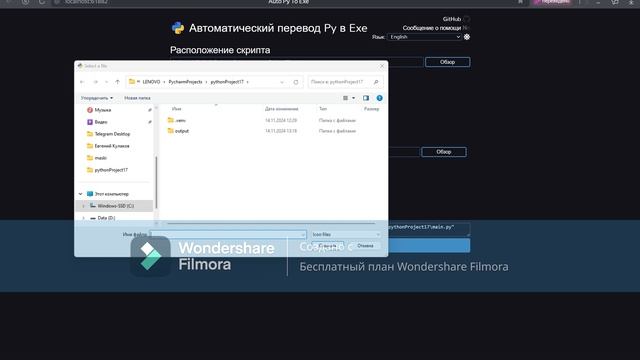Close the Select a file dialog

coord(382,66)
